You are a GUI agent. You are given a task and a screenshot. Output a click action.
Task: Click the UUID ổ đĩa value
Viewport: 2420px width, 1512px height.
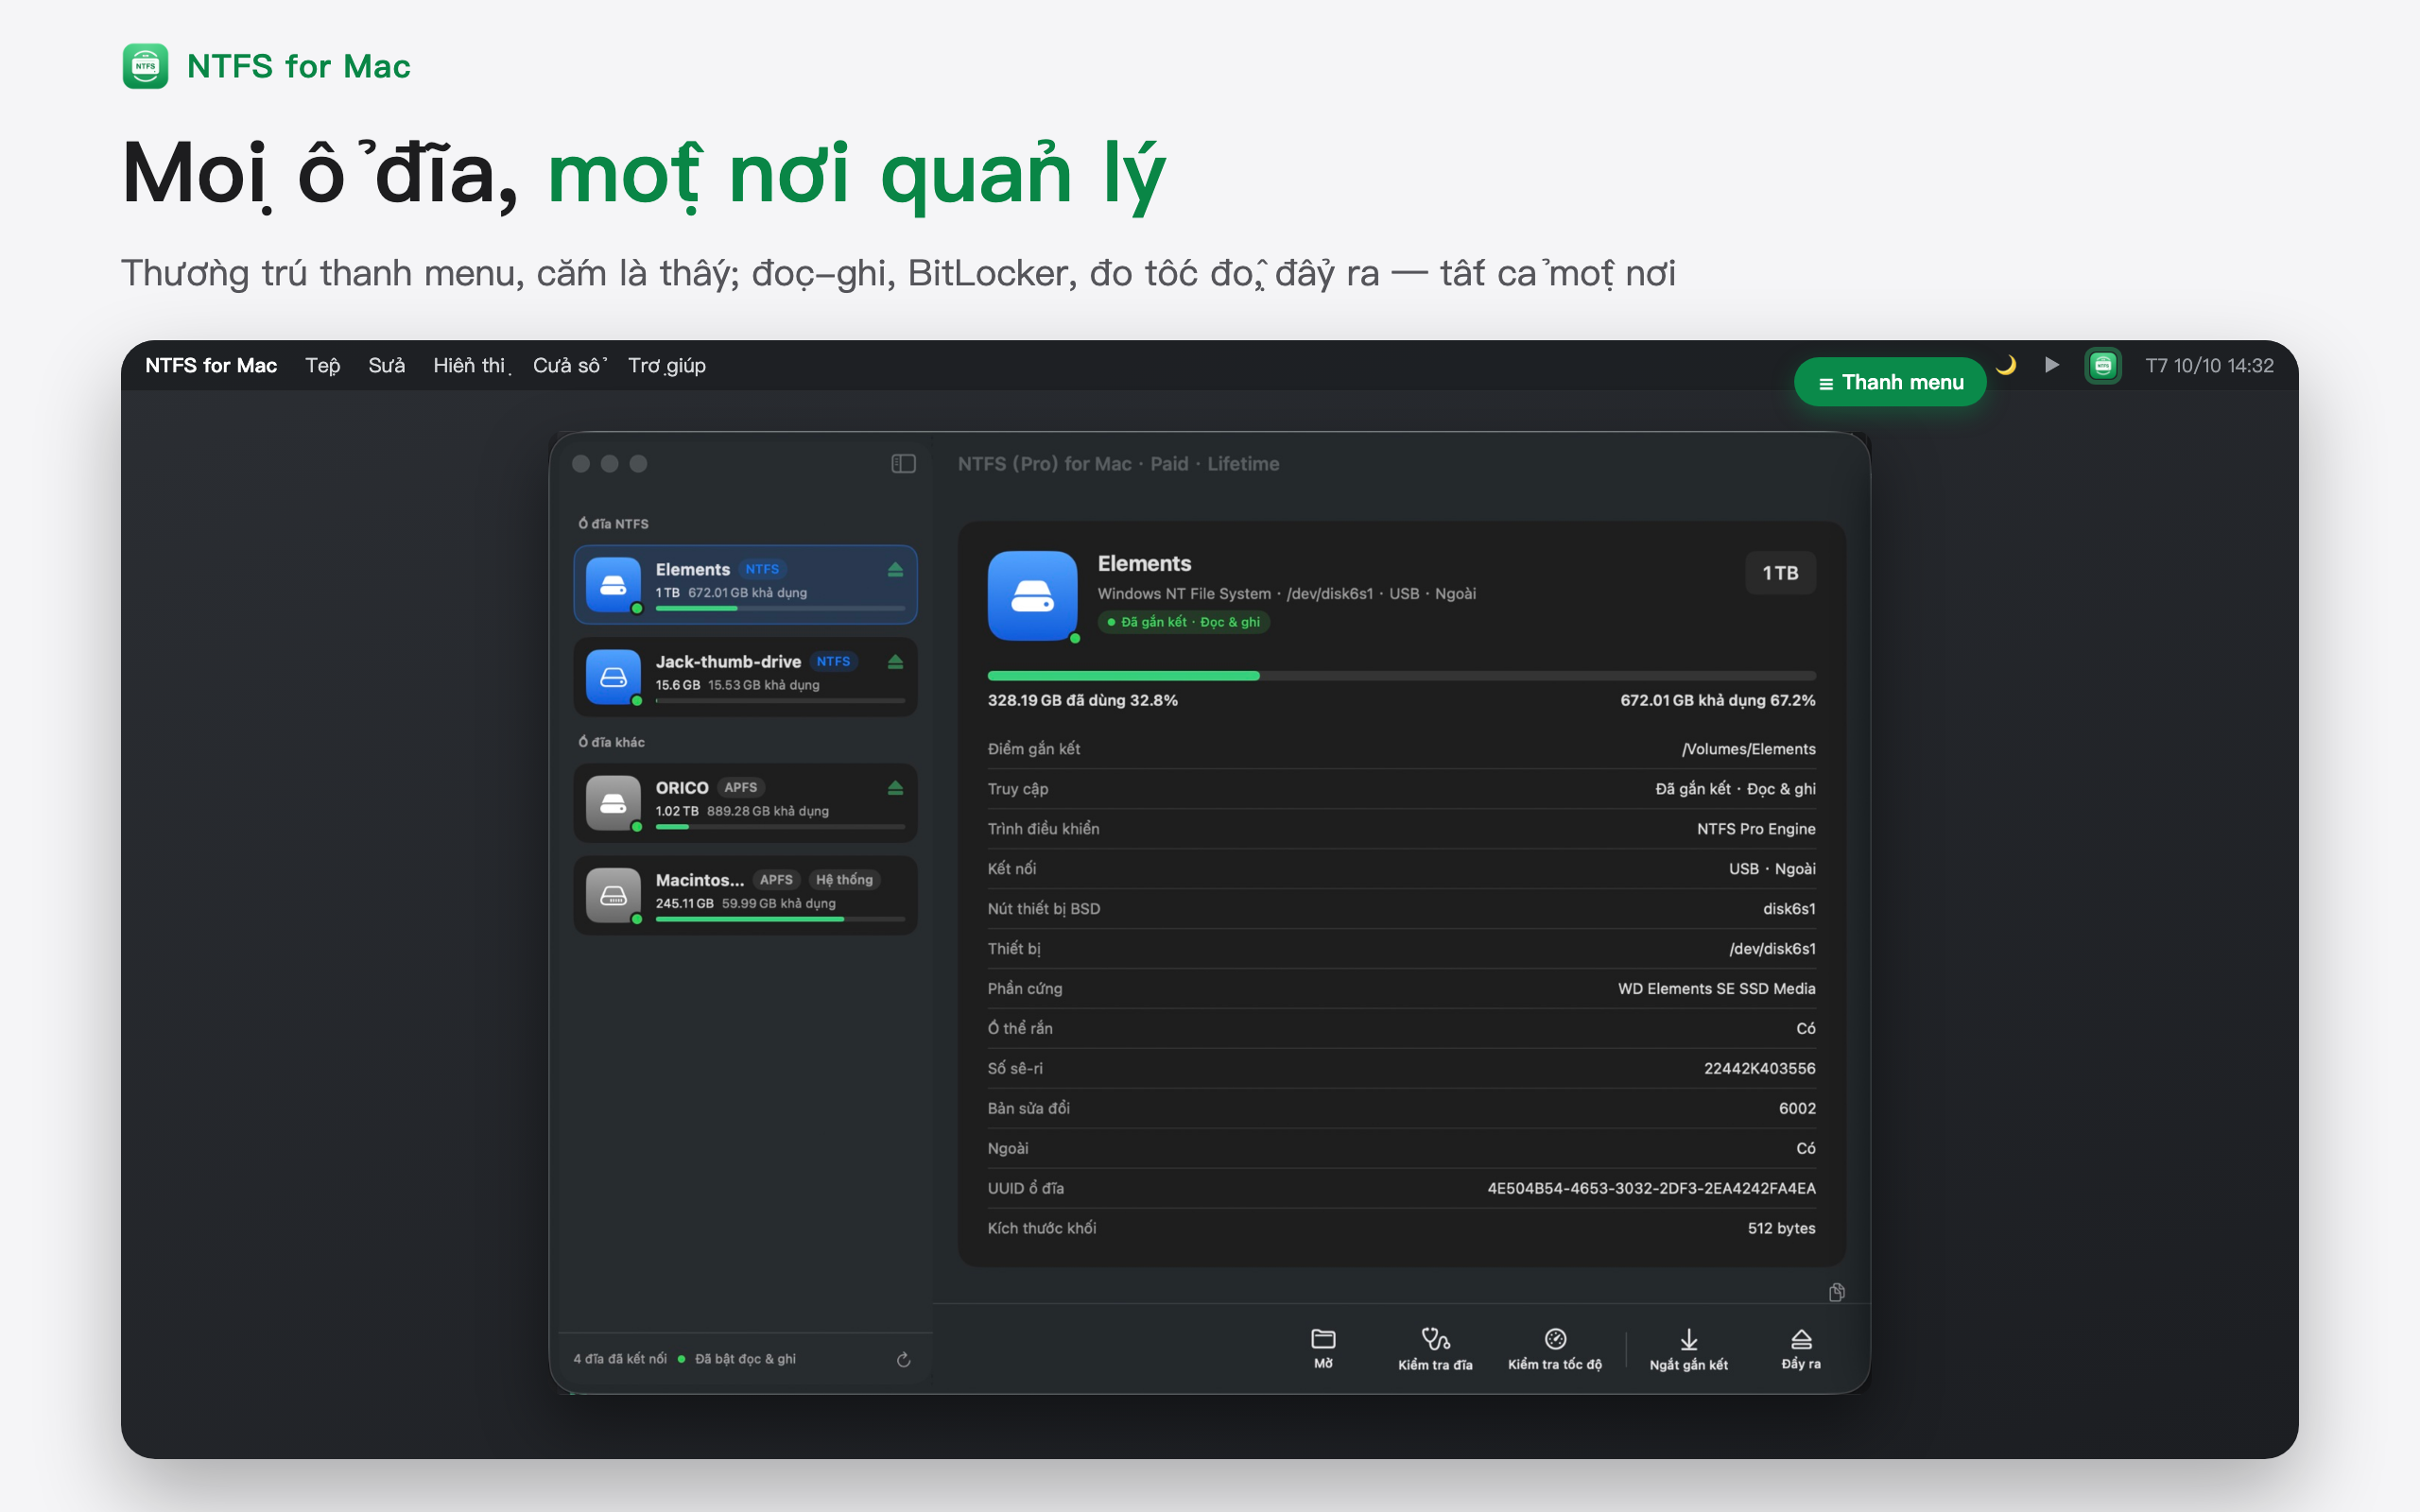(1651, 1188)
